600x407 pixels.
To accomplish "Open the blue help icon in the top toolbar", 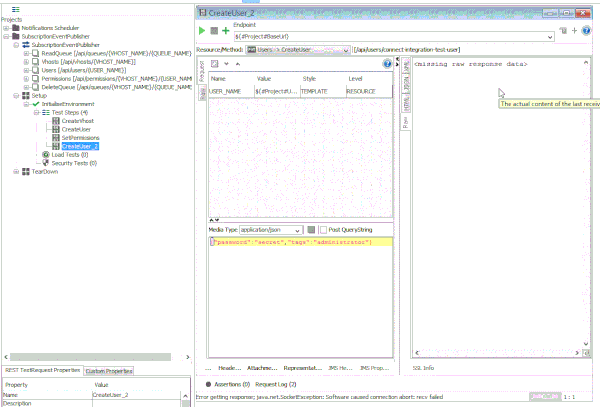I will 587,30.
